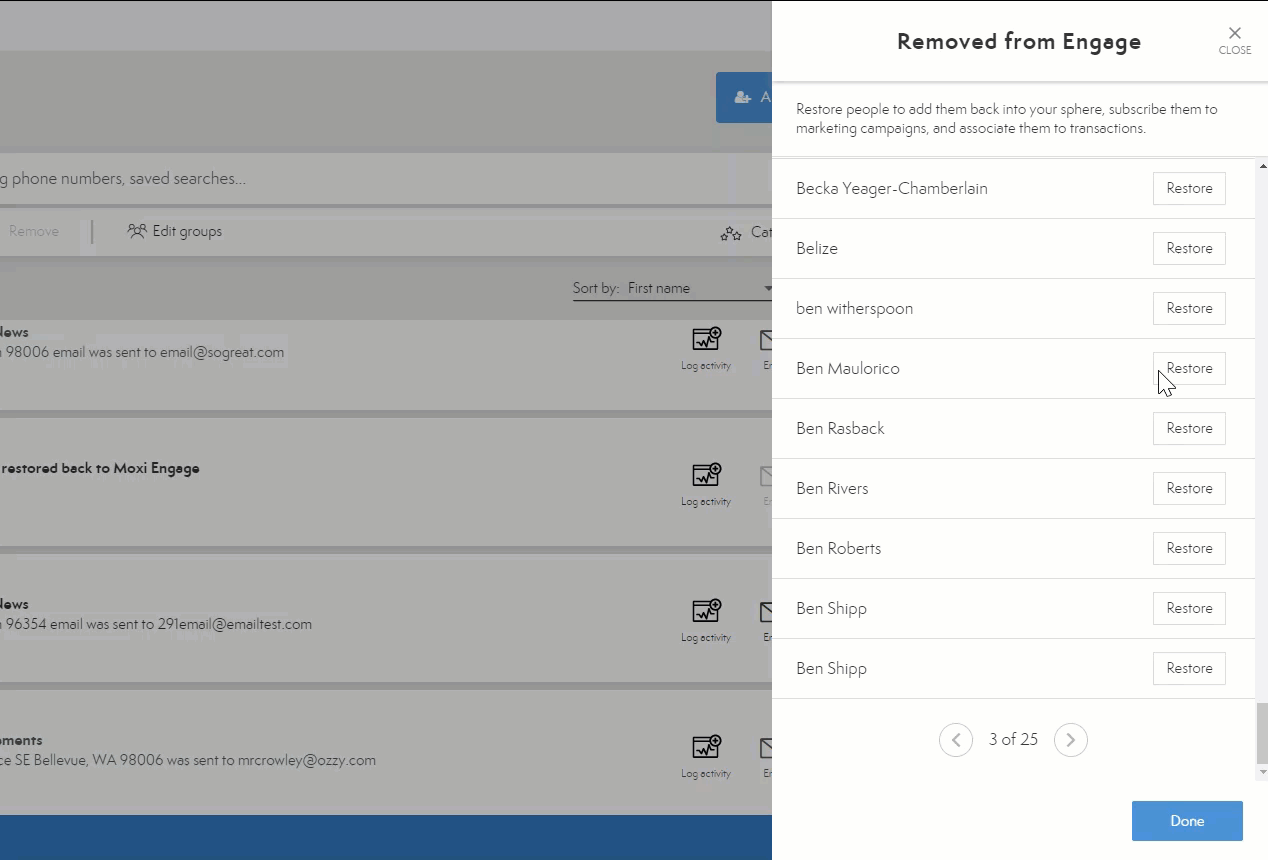Click the disabled Remove menu item

point(34,231)
